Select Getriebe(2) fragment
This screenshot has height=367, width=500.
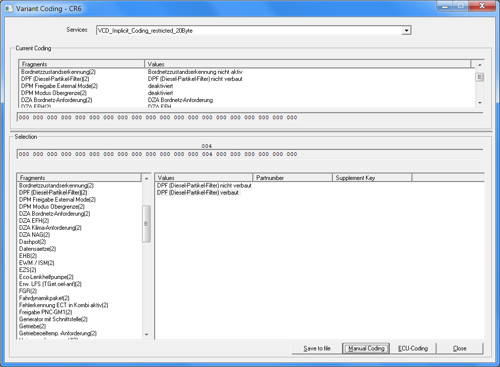point(33,326)
